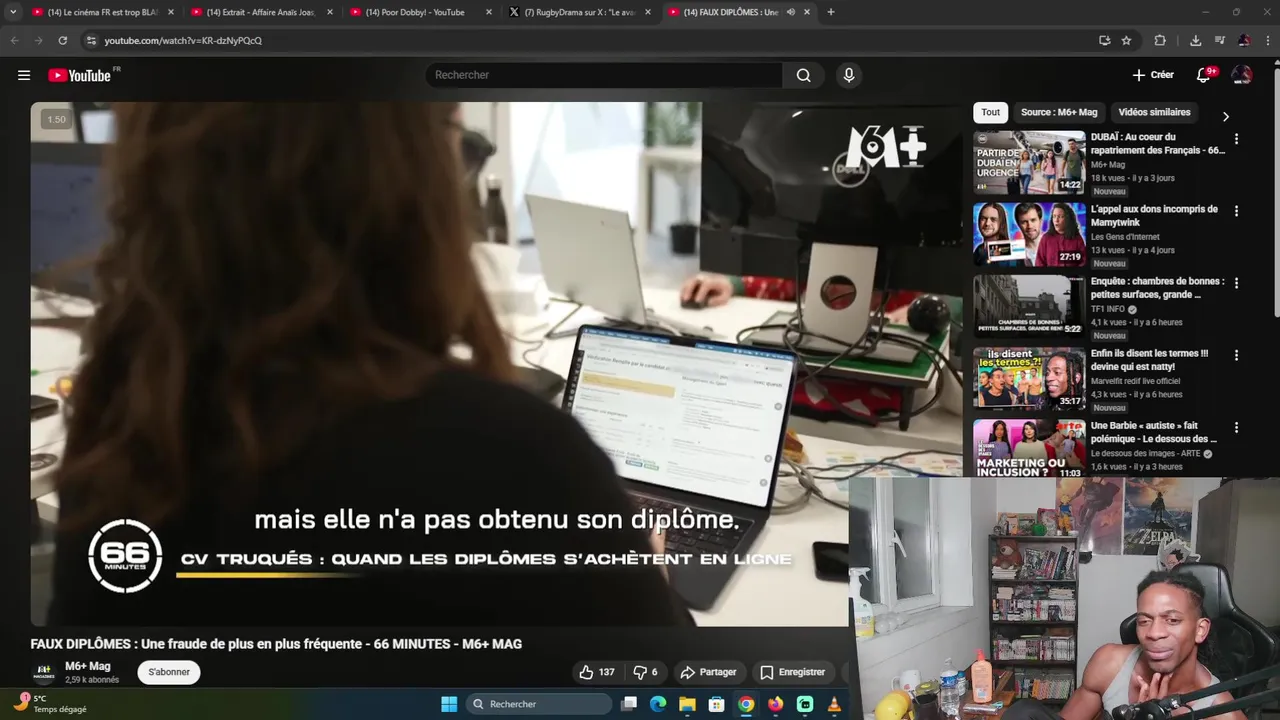Start voice search with the microphone icon
This screenshot has height=720, width=1280.
coord(849,75)
